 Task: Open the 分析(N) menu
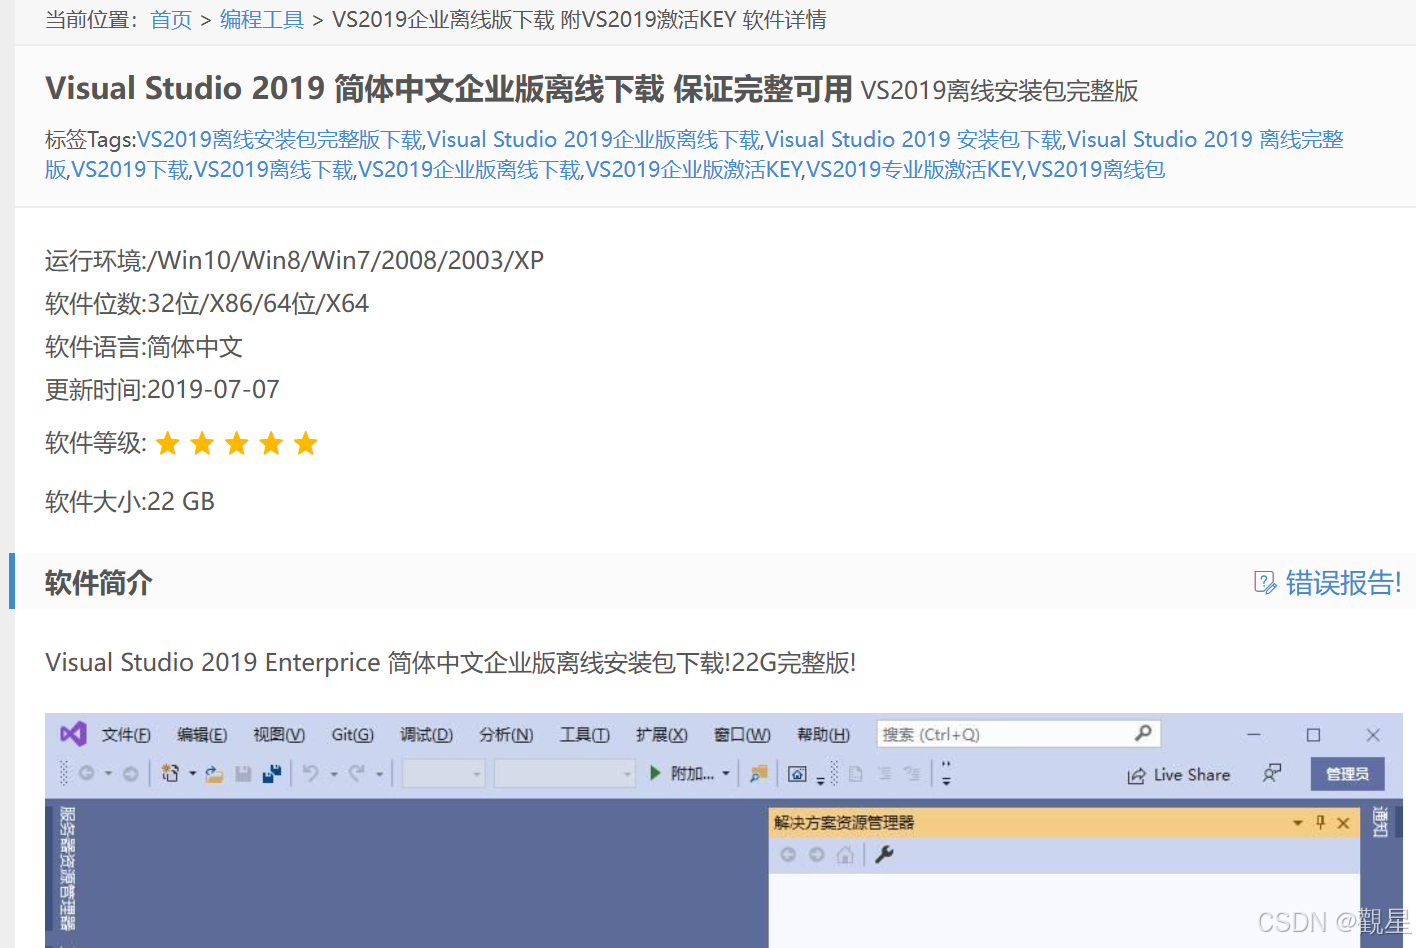pyautogui.click(x=506, y=735)
